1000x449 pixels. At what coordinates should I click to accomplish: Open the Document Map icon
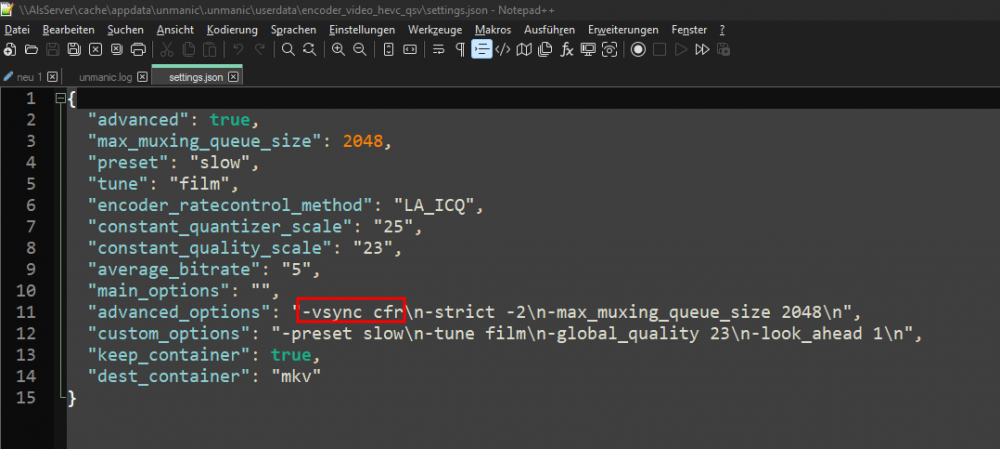(524, 49)
